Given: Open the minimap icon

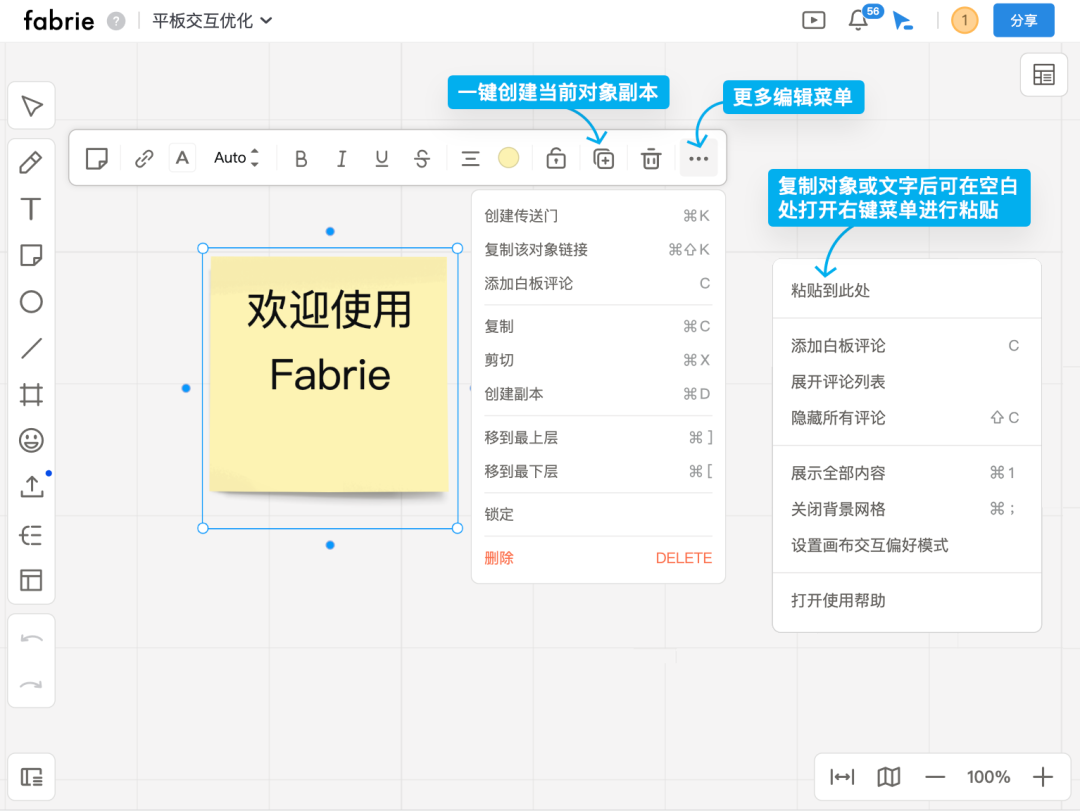Looking at the screenshot, I should (x=889, y=777).
